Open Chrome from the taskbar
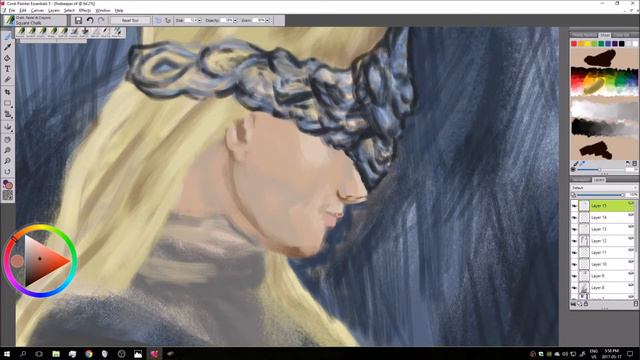 (89, 354)
